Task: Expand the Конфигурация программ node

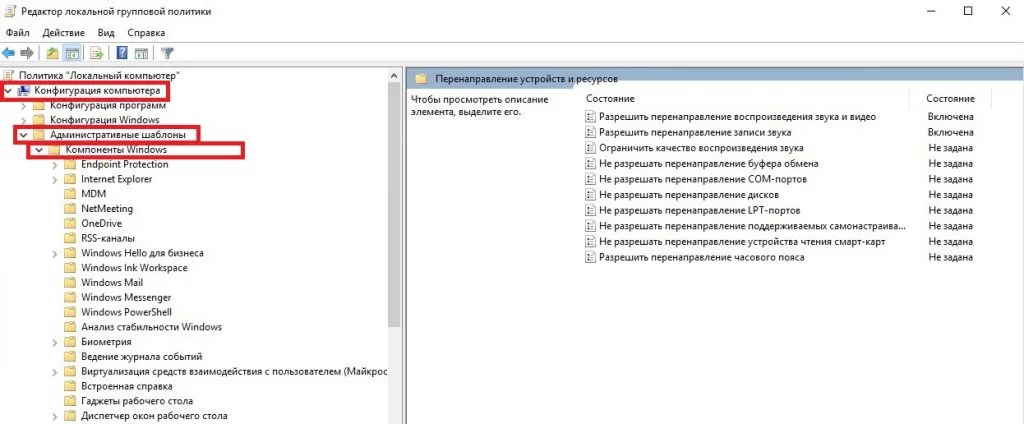Action: (x=24, y=105)
